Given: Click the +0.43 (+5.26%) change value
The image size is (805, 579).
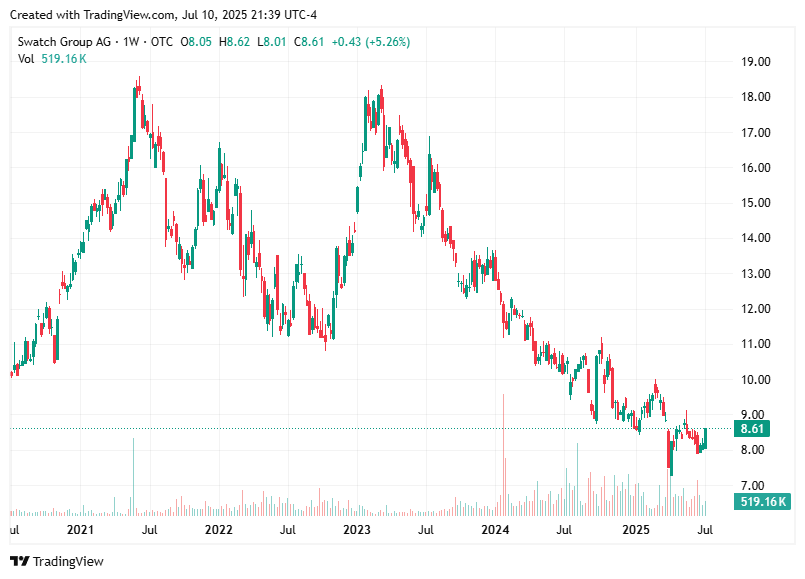Looking at the screenshot, I should pyautogui.click(x=371, y=42).
